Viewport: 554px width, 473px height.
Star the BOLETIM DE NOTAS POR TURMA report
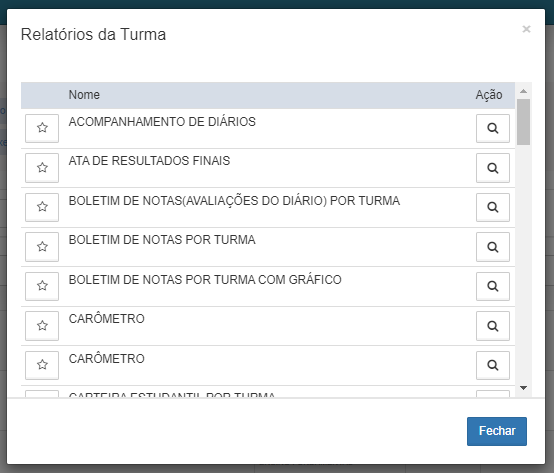(42, 247)
